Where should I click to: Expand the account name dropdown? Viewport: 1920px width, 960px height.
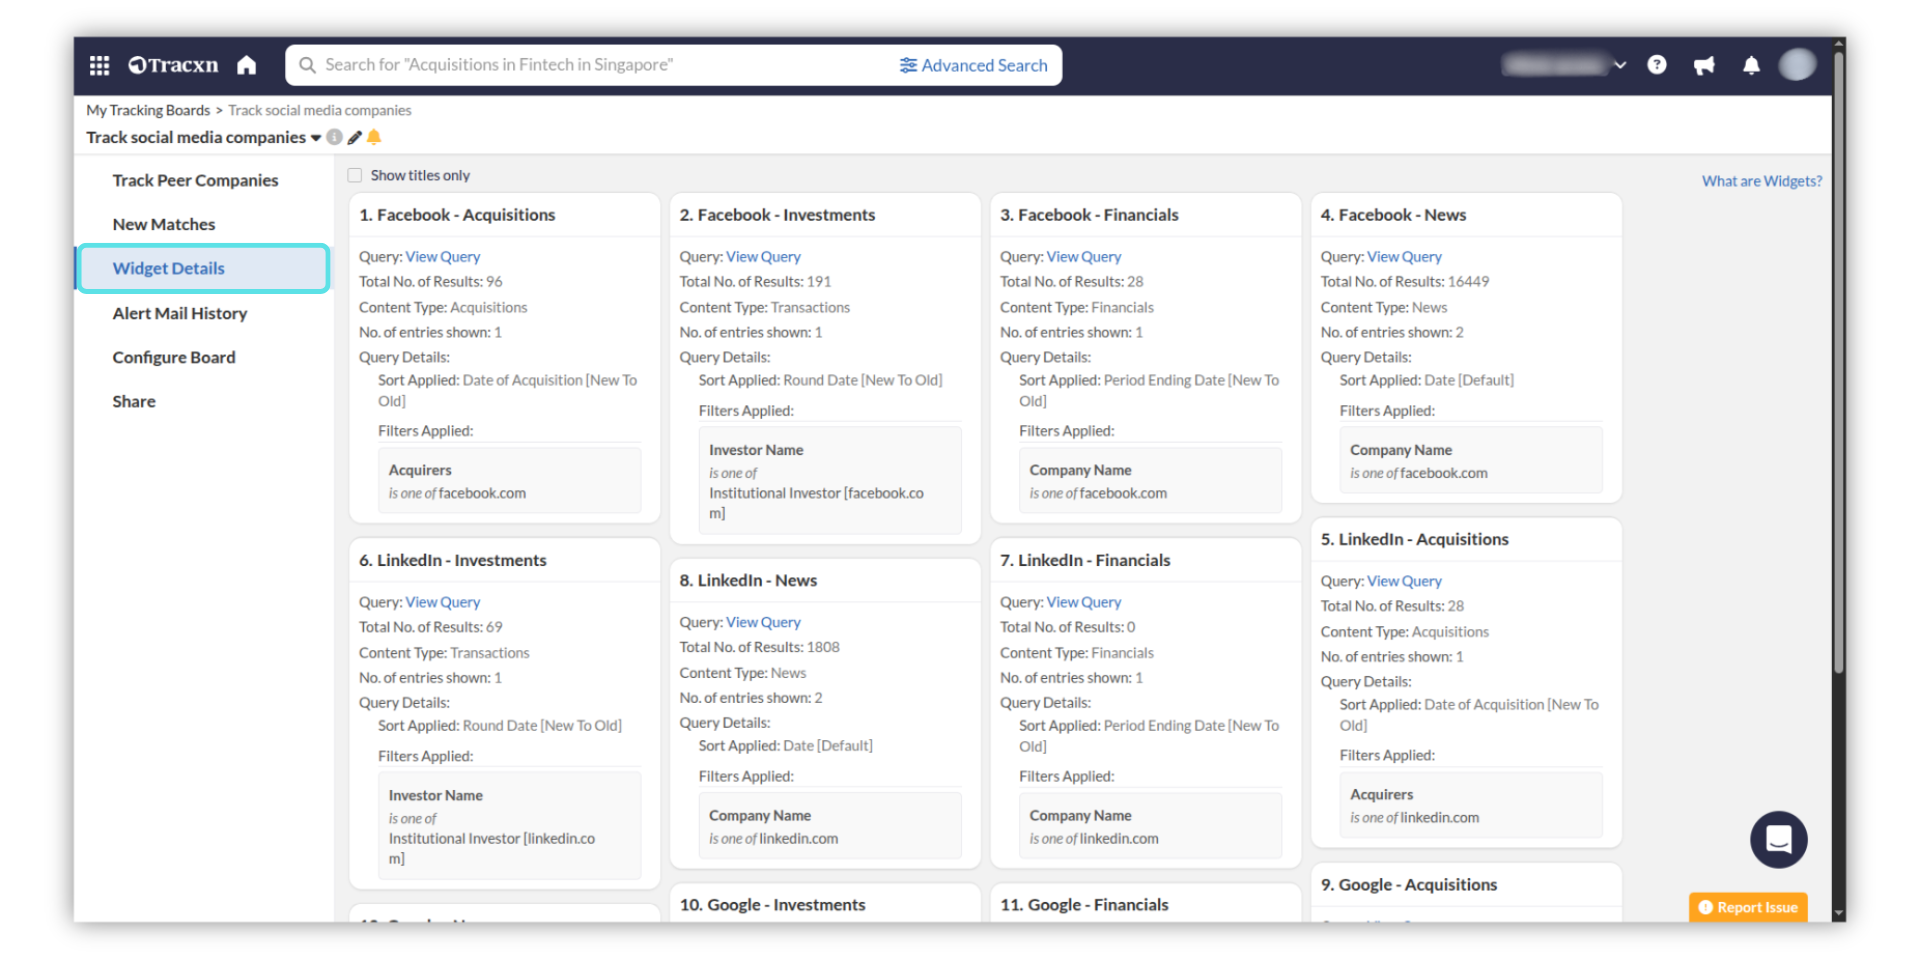(1619, 65)
